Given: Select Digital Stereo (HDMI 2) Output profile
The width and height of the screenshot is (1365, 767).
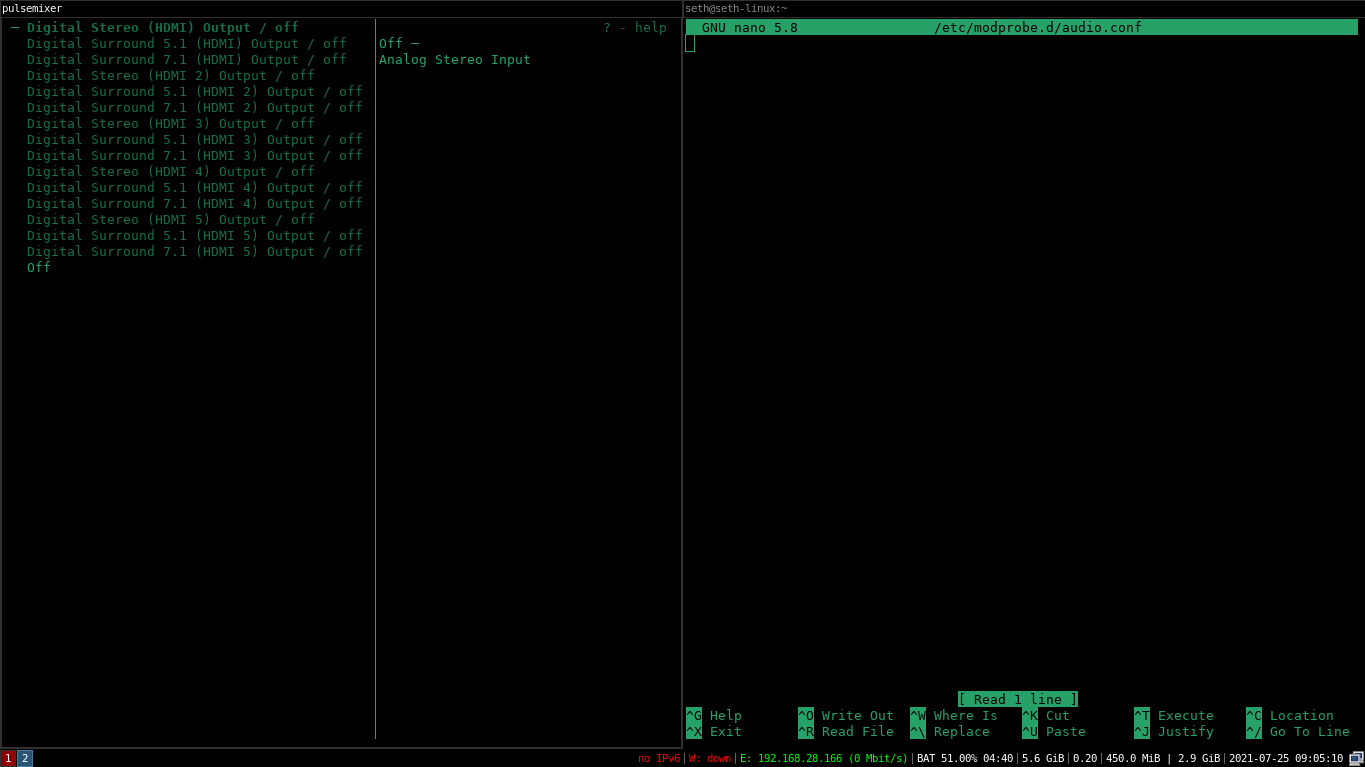Looking at the screenshot, I should tap(171, 76).
